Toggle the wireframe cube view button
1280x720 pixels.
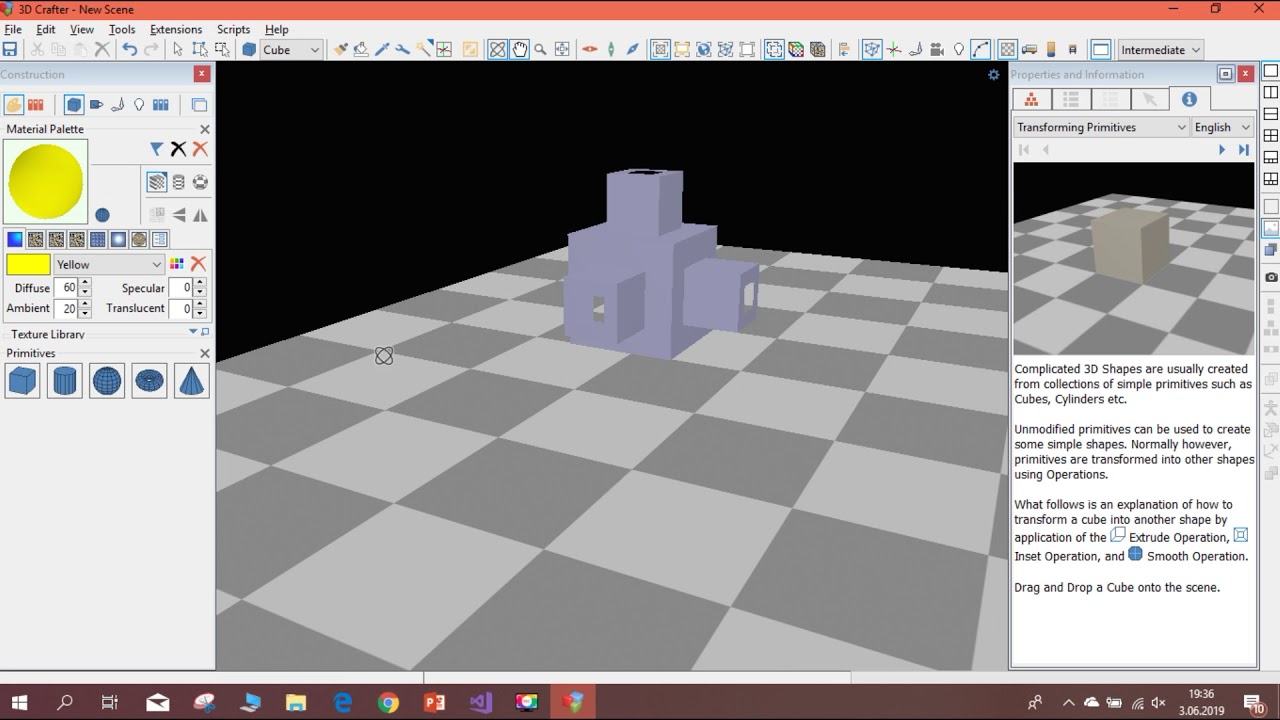[x=872, y=49]
